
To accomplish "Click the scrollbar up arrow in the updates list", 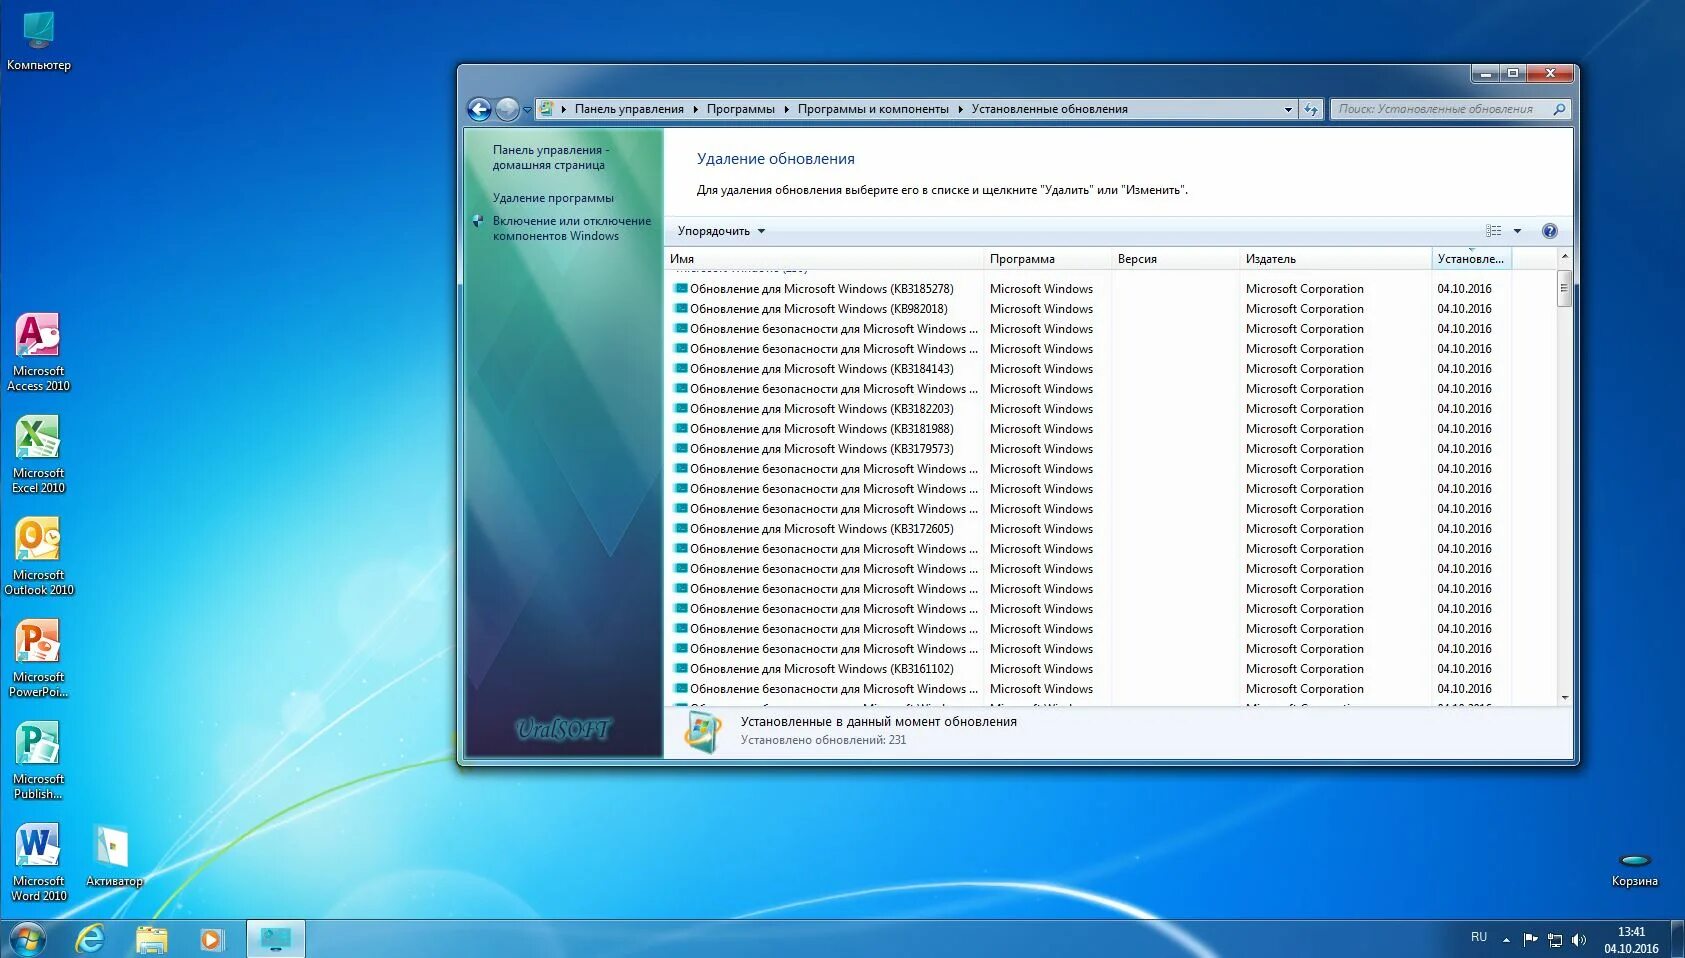I will [1564, 257].
